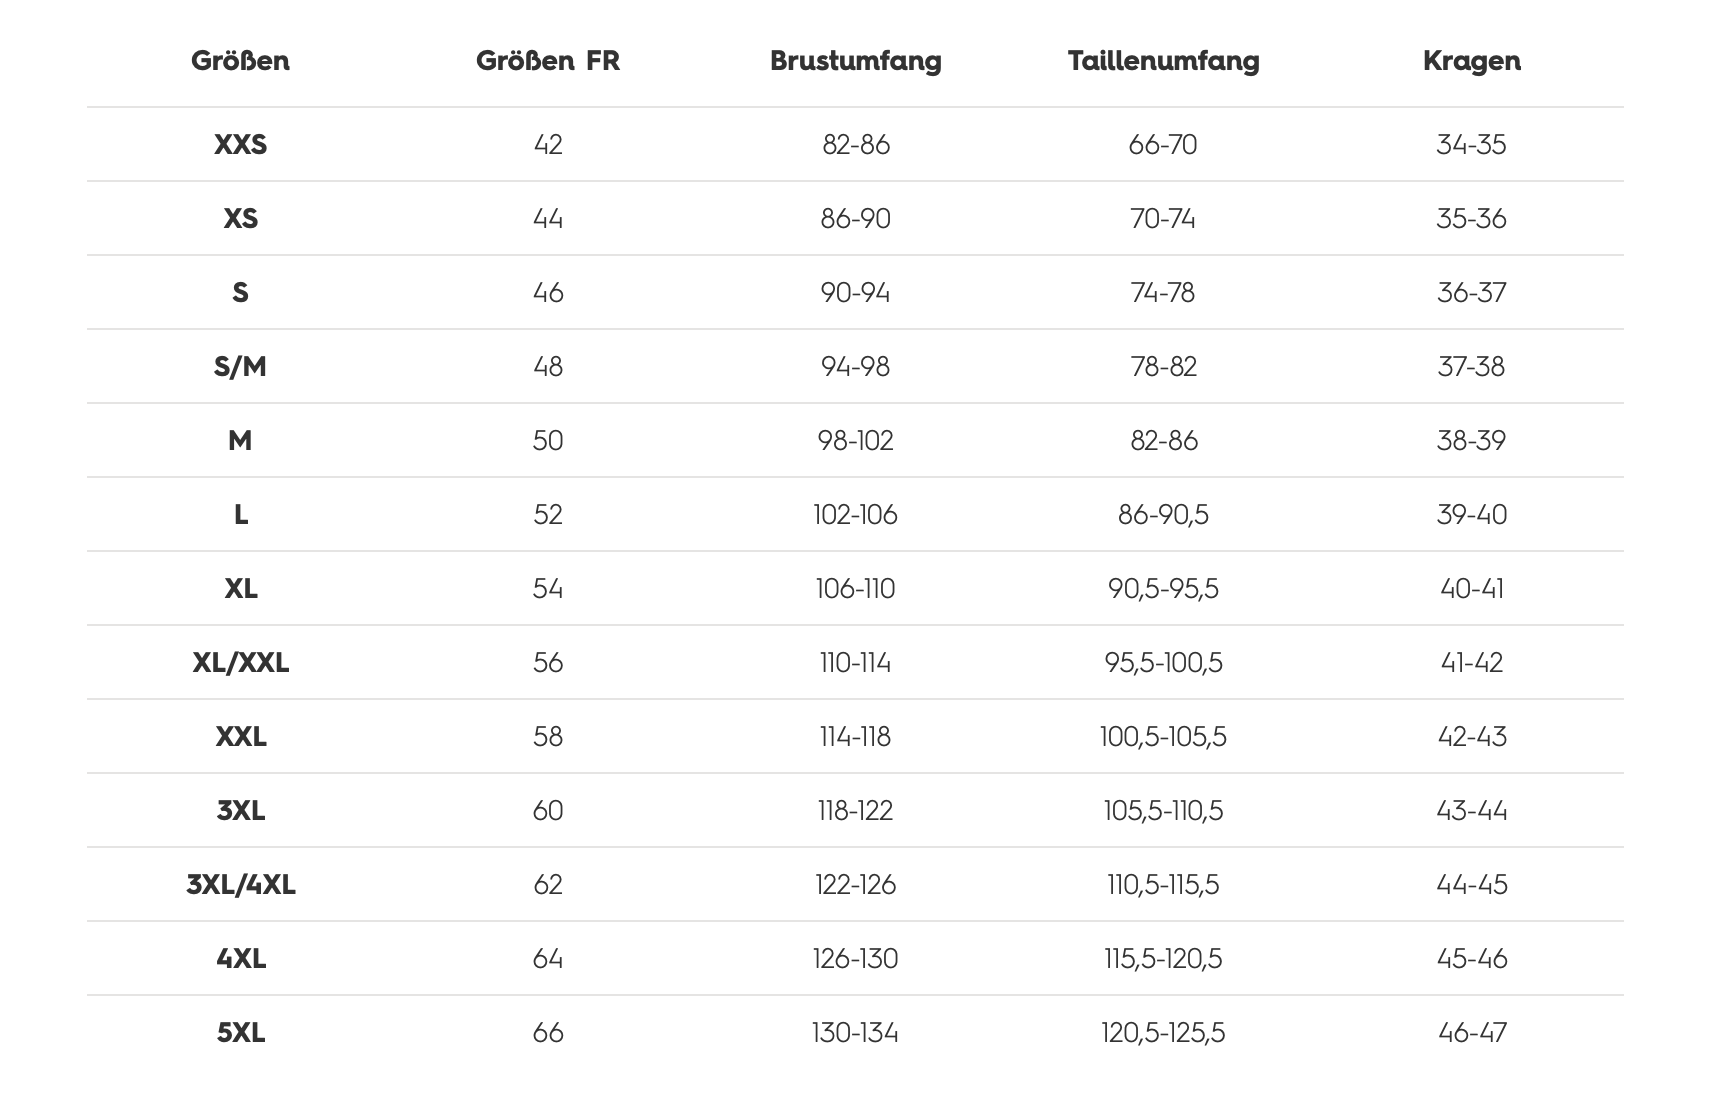Select the Brustumfang column header
The image size is (1710, 1106).
(x=856, y=61)
